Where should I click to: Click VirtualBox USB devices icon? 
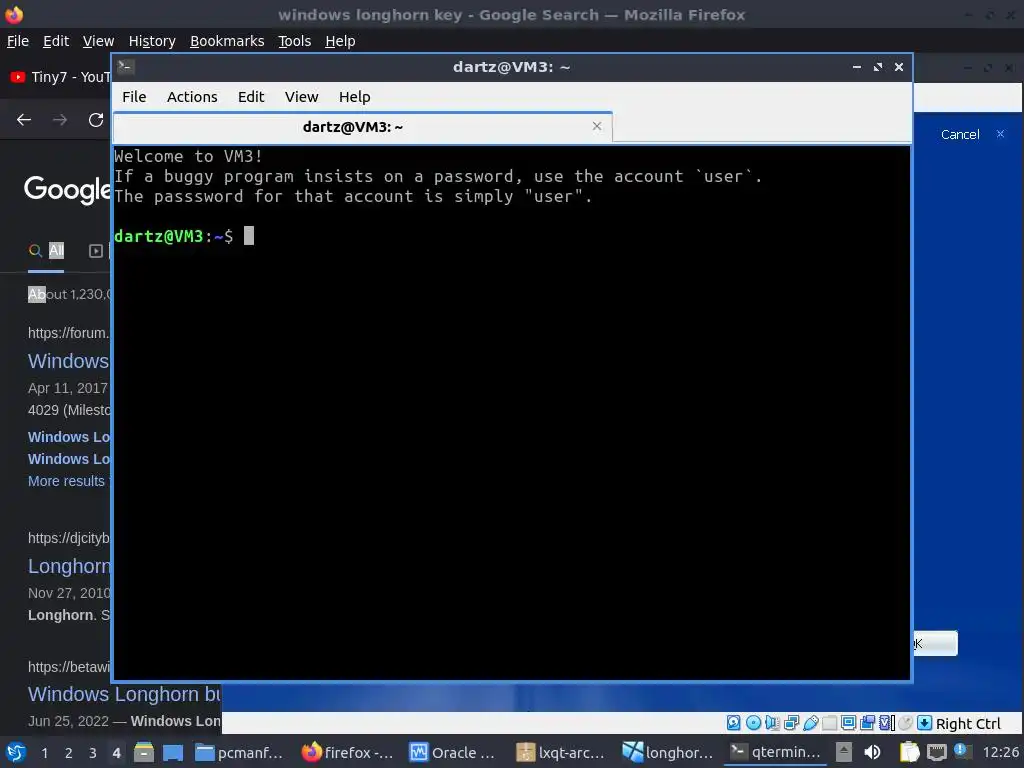click(x=810, y=723)
